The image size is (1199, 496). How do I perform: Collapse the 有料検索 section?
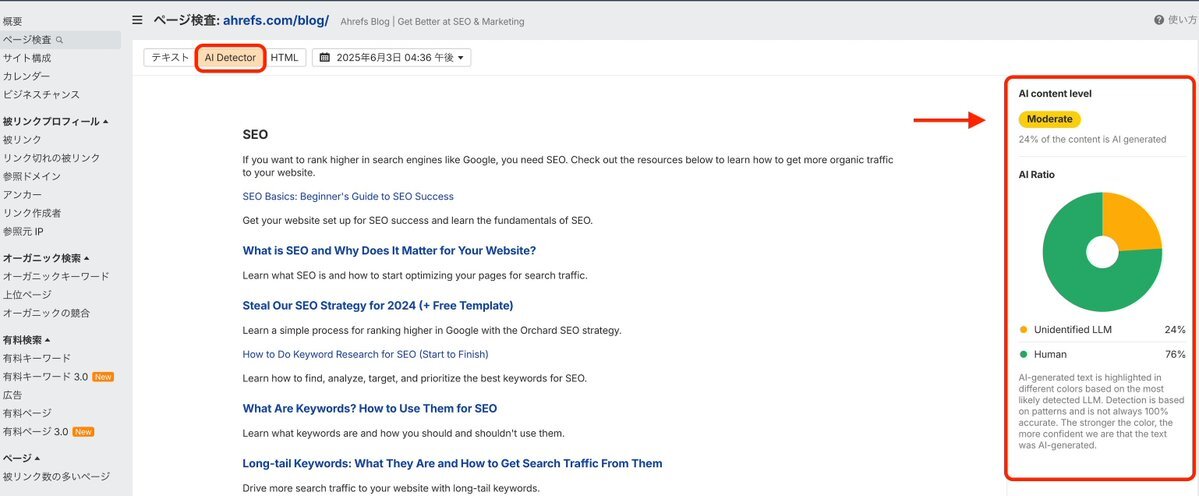(x=27, y=340)
